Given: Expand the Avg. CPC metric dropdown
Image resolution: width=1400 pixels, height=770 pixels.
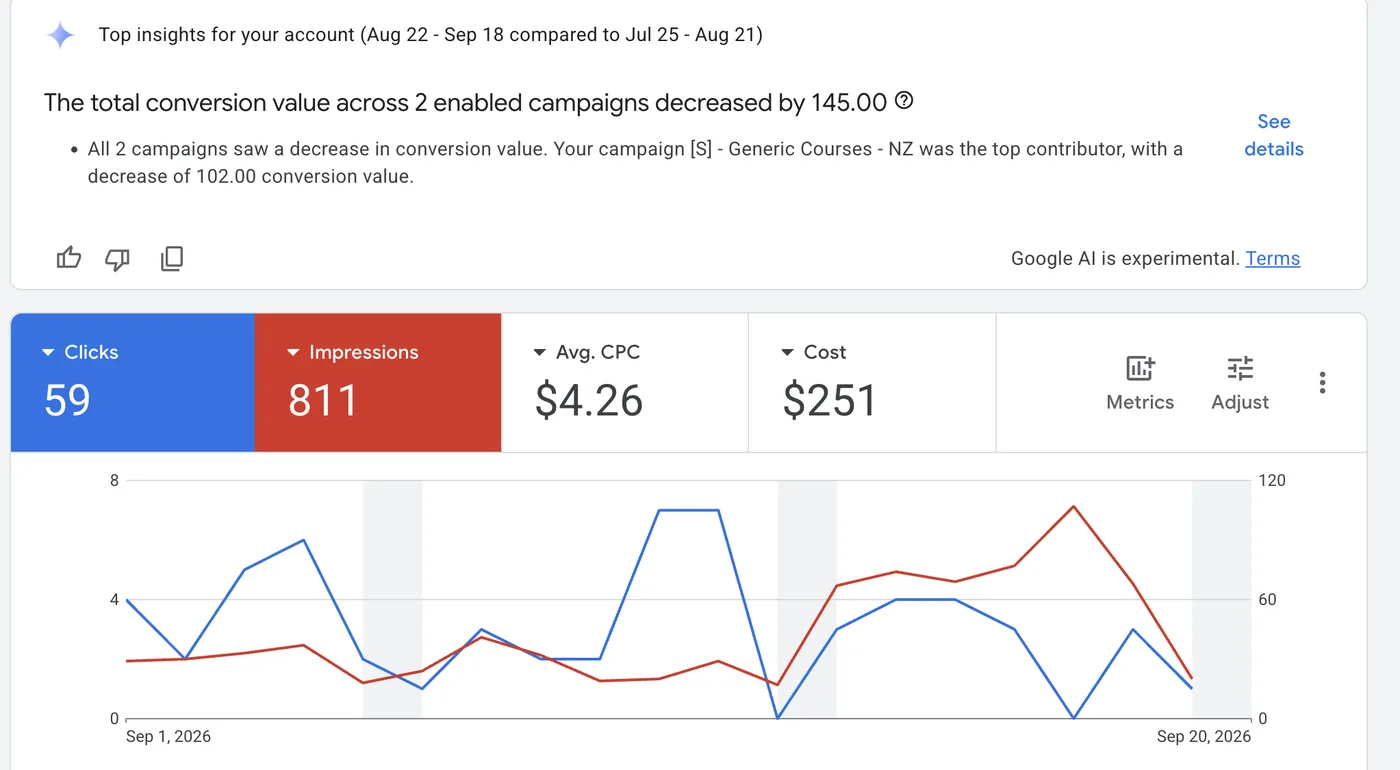Looking at the screenshot, I should tap(539, 353).
